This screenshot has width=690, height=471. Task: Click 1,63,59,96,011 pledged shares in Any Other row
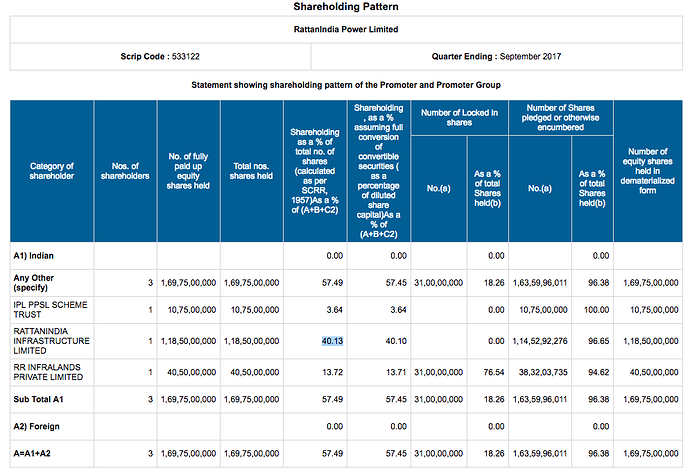pos(540,283)
